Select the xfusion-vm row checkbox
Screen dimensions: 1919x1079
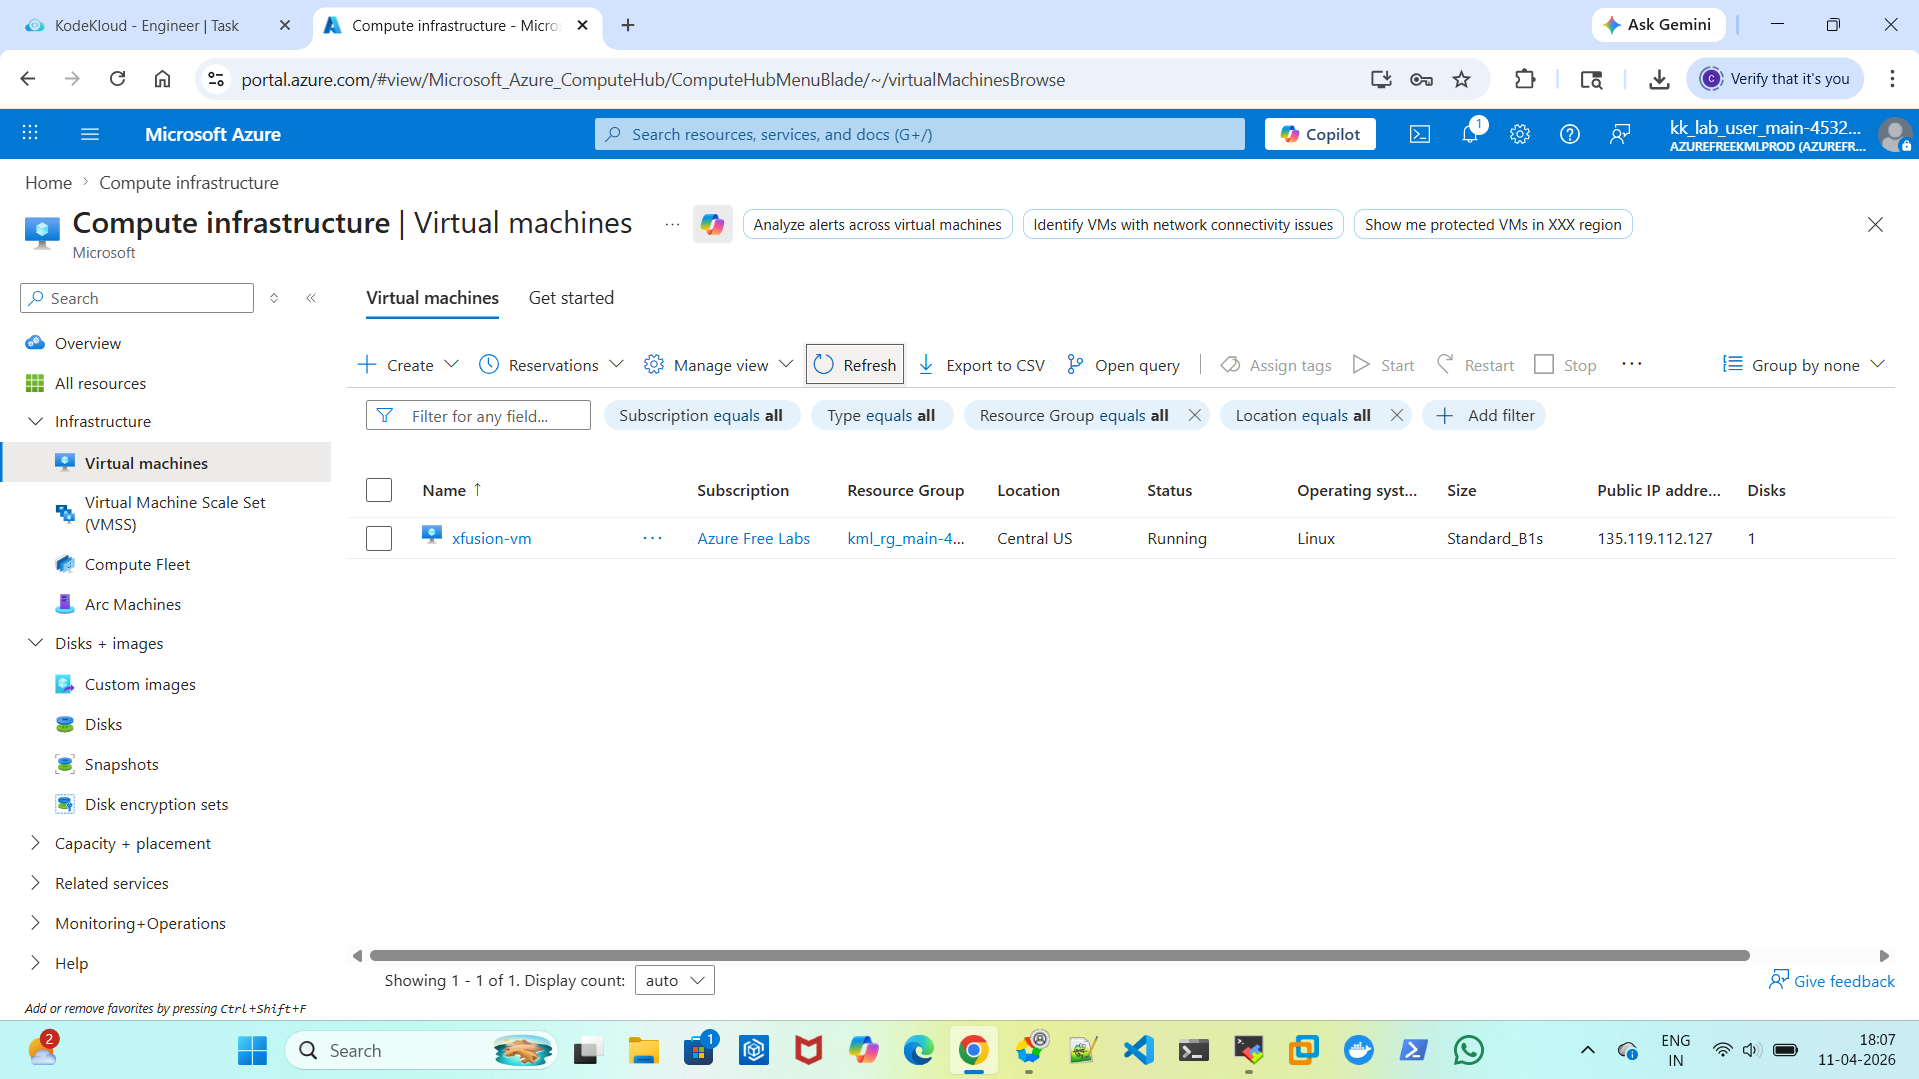point(379,538)
